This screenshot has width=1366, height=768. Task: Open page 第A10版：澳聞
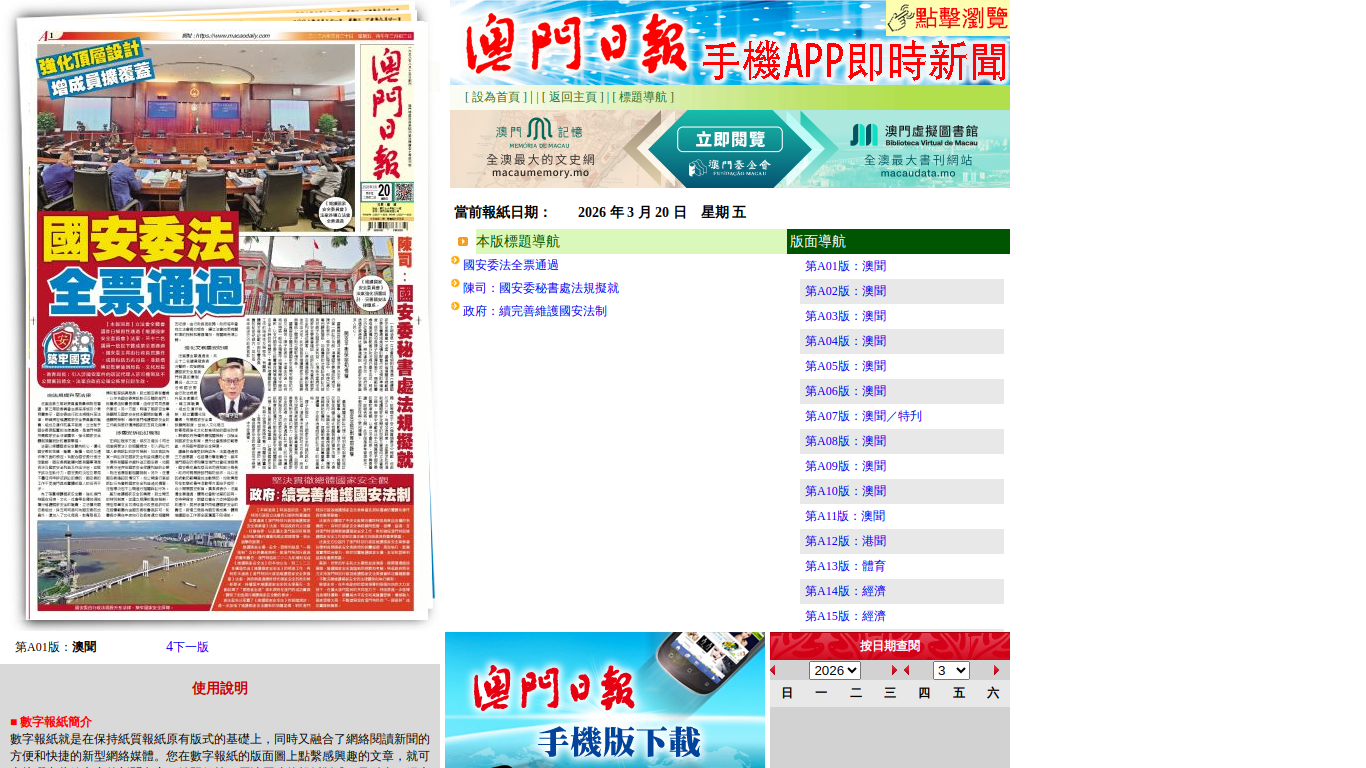(x=845, y=491)
